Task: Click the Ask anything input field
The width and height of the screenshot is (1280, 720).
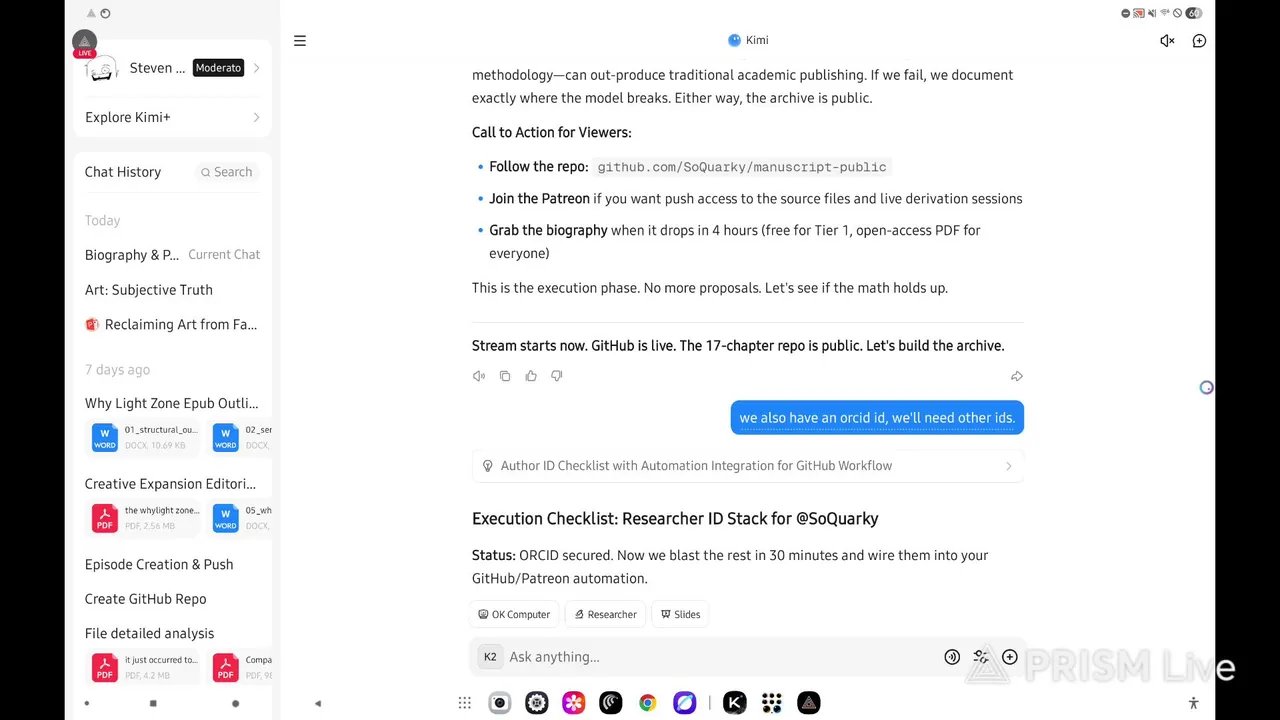Action: [720, 657]
